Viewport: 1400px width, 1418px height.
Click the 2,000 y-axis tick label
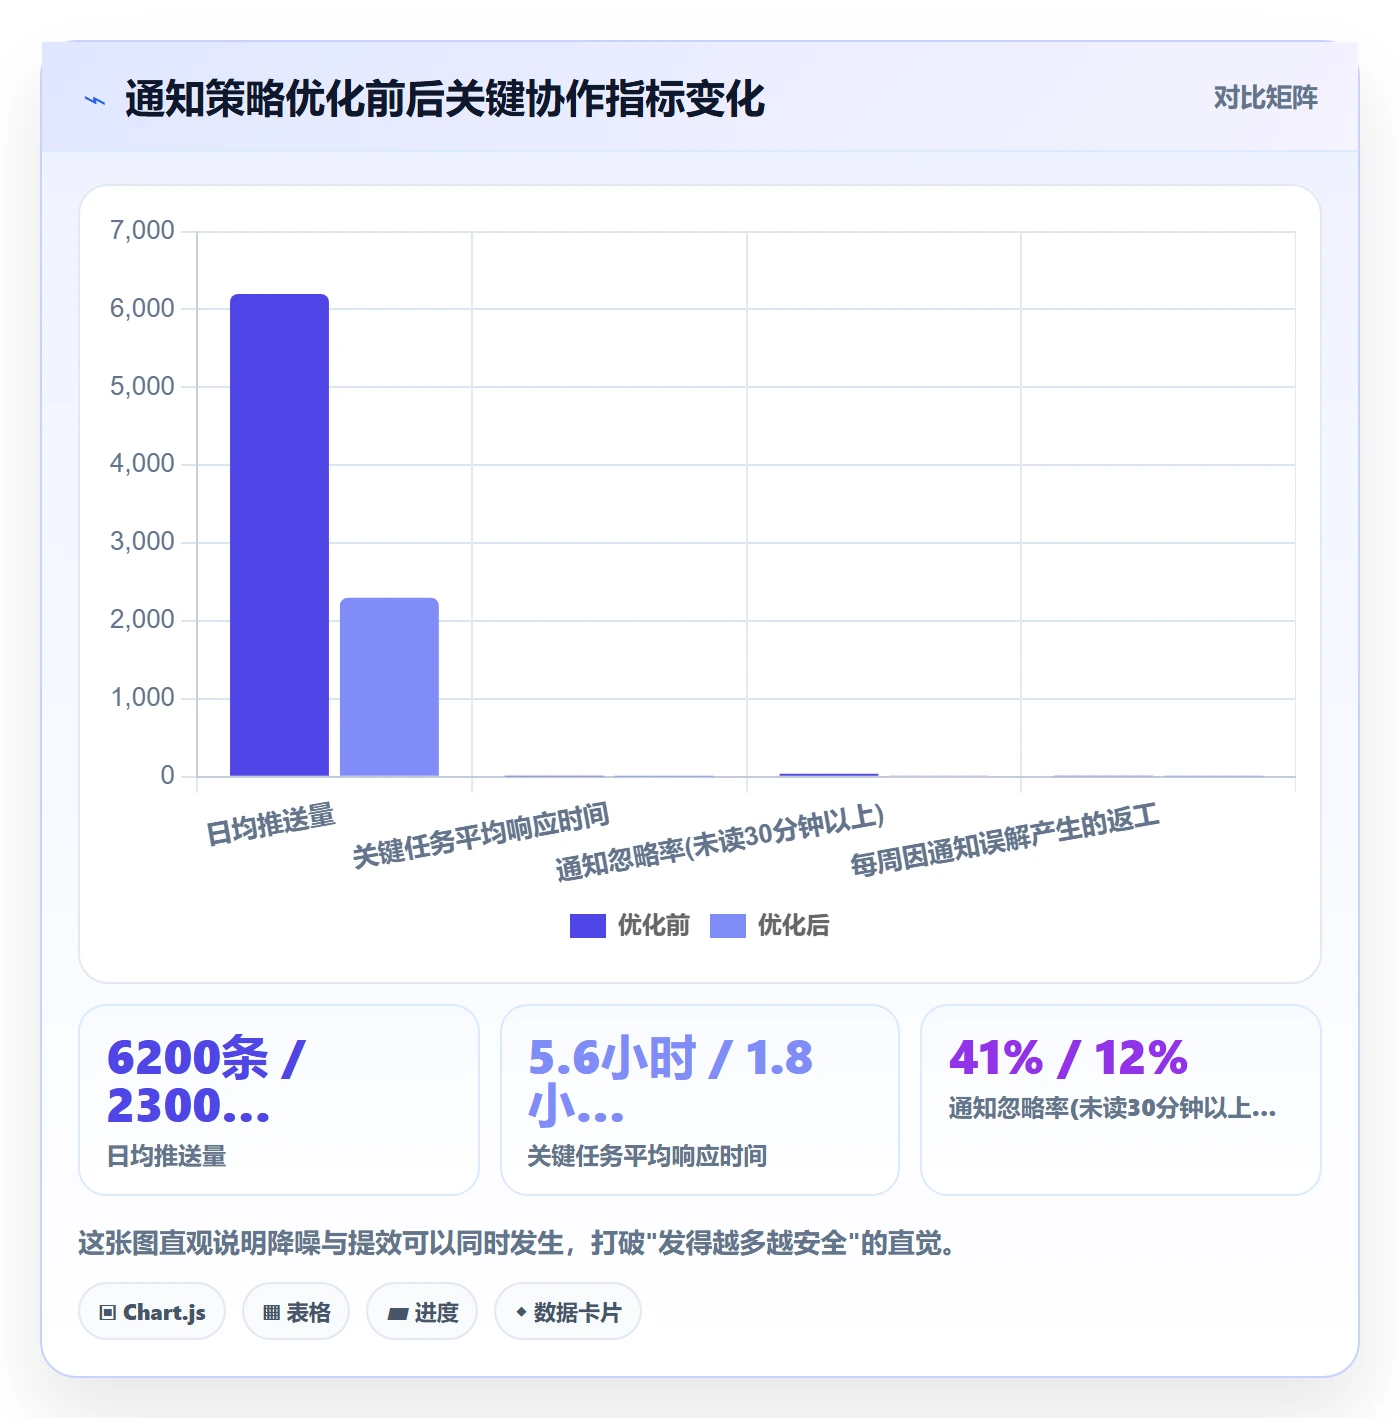click(142, 620)
